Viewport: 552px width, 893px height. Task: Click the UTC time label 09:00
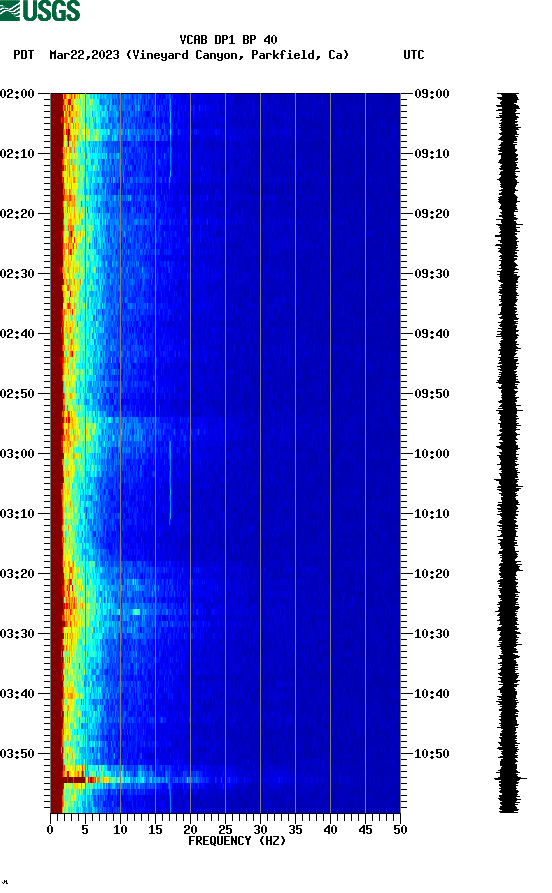tap(432, 93)
